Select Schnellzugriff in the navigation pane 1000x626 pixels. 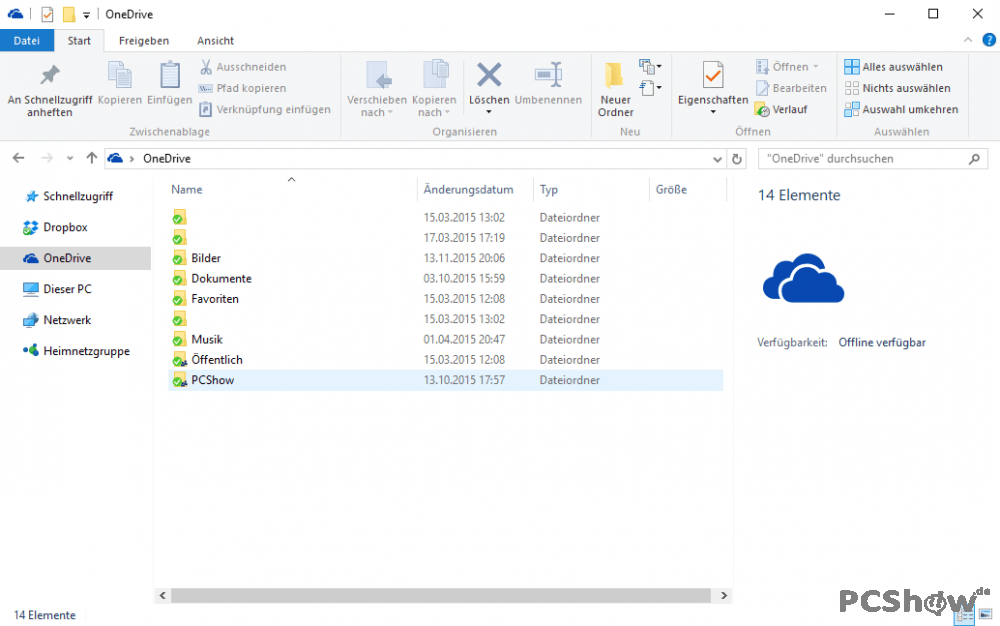point(69,196)
